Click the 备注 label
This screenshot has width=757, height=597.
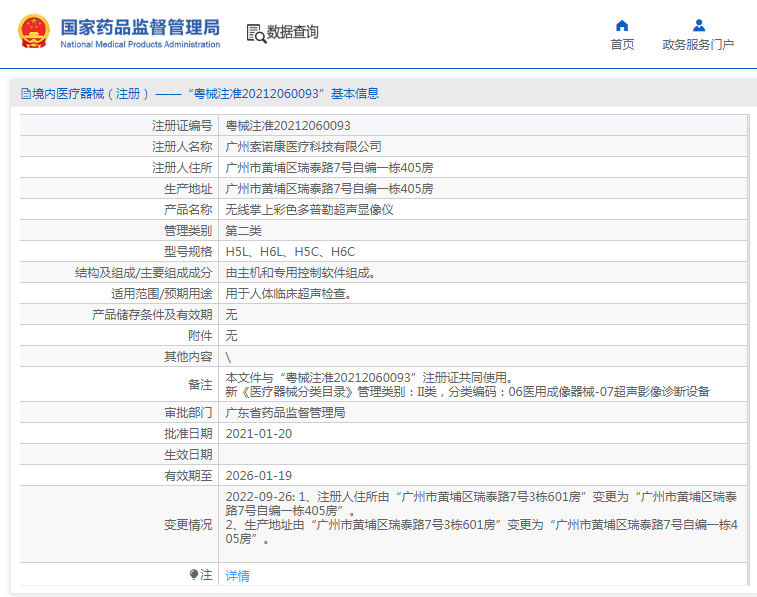pos(200,384)
